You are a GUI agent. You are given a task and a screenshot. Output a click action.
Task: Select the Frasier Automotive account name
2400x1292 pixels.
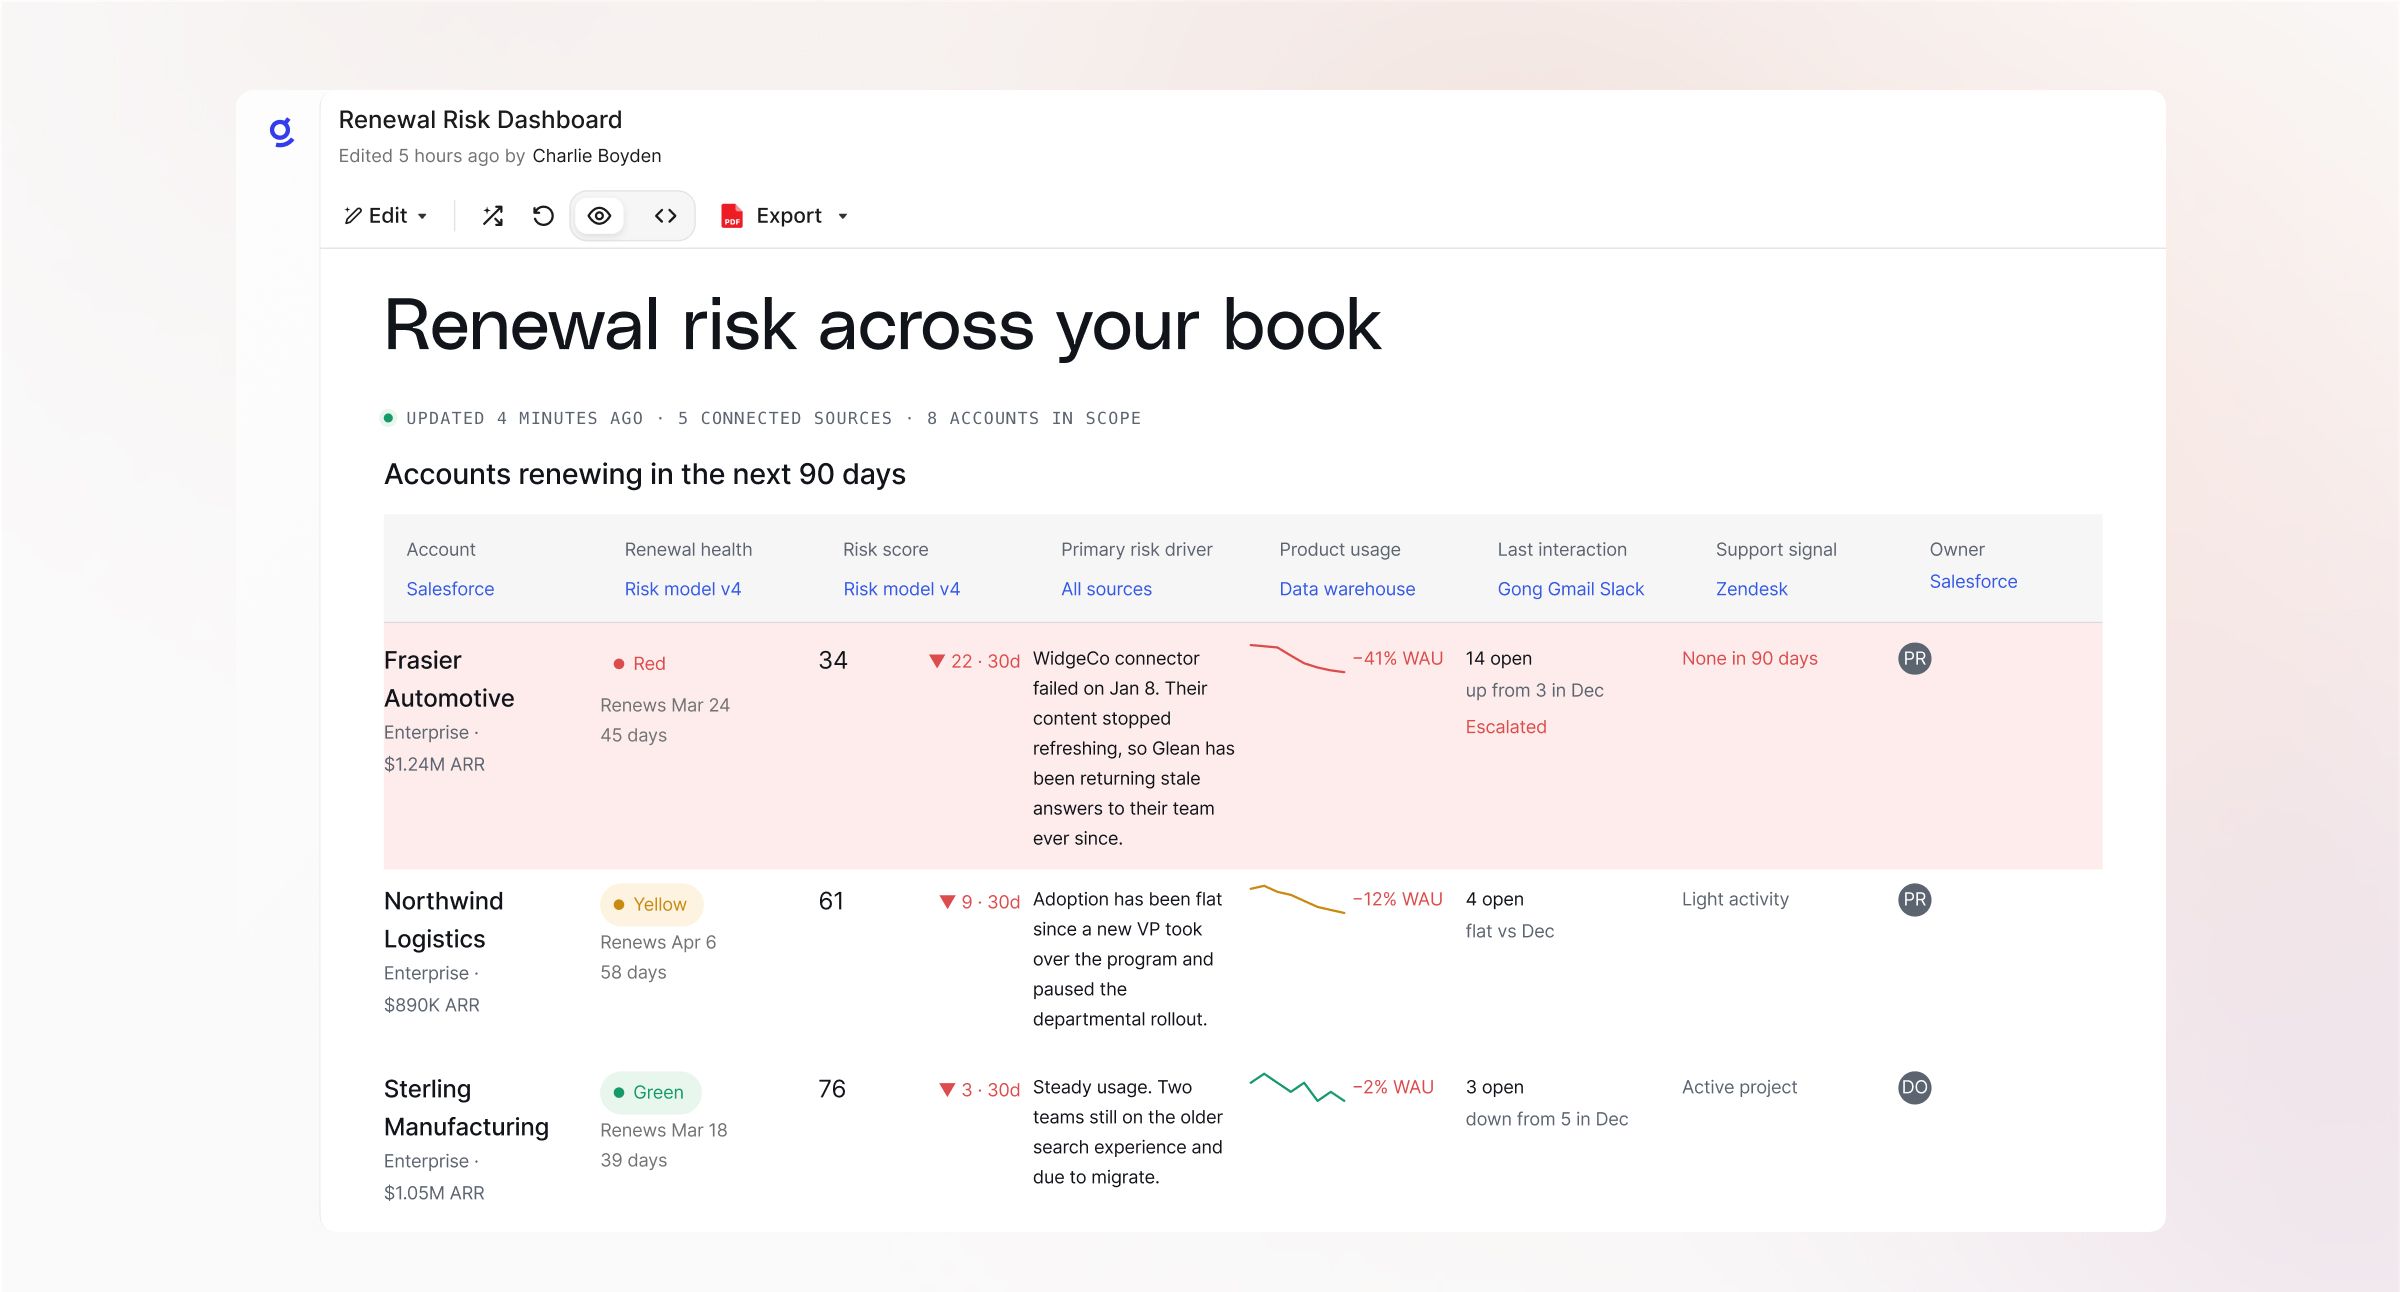pyautogui.click(x=449, y=679)
